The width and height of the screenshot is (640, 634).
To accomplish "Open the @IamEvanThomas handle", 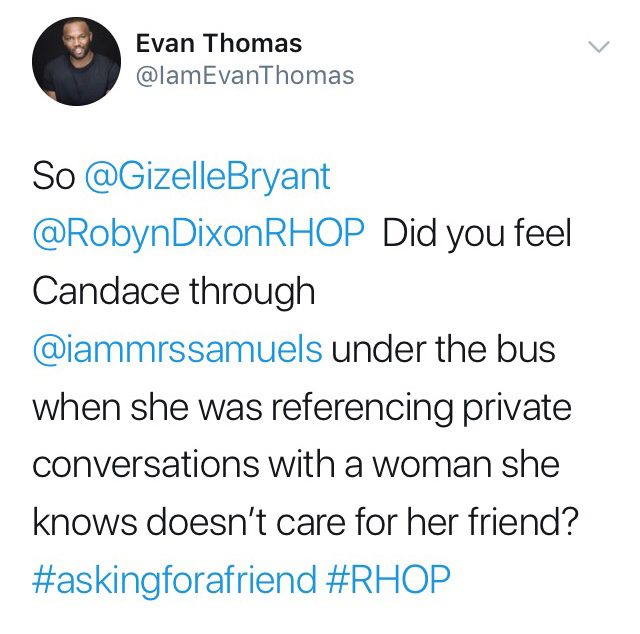I will 245,76.
